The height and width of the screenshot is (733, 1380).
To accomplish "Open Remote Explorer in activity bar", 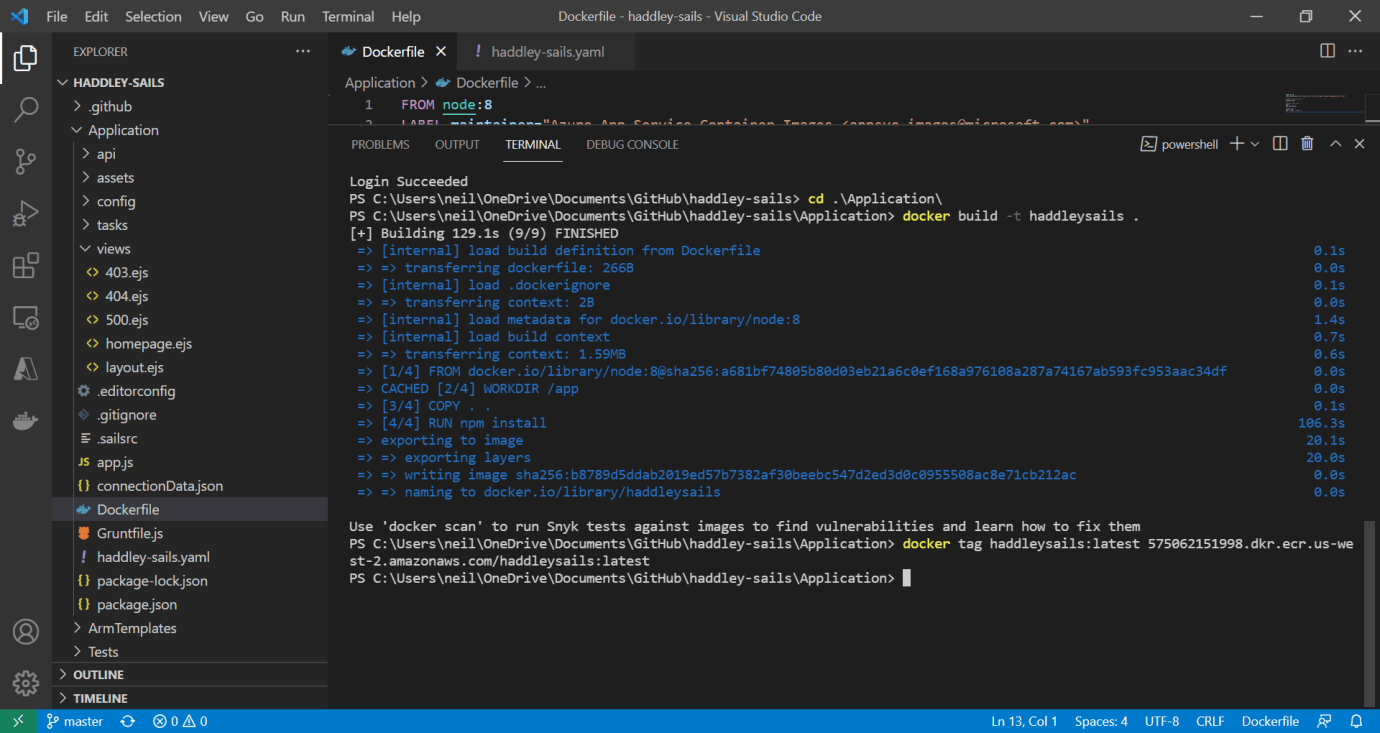I will pos(26,318).
